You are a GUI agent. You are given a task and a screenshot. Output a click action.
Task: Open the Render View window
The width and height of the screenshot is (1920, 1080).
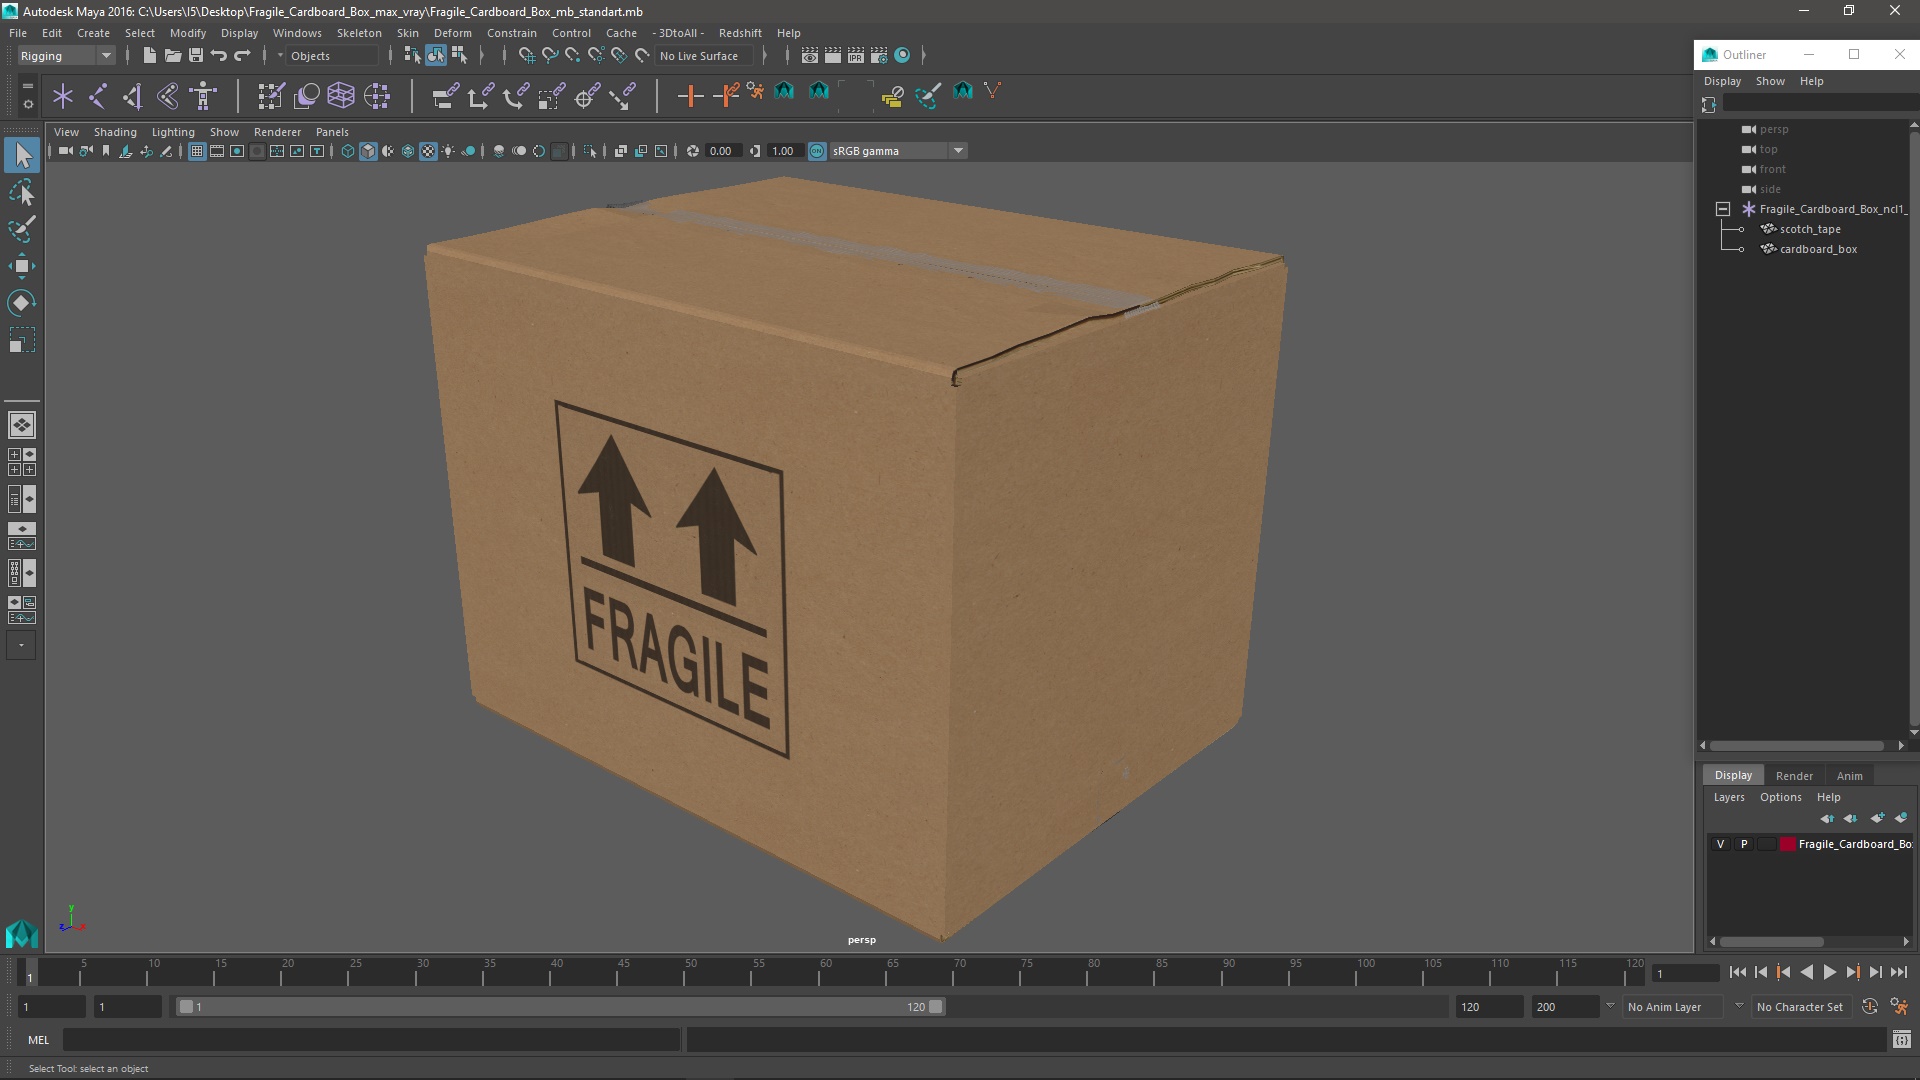[810, 55]
